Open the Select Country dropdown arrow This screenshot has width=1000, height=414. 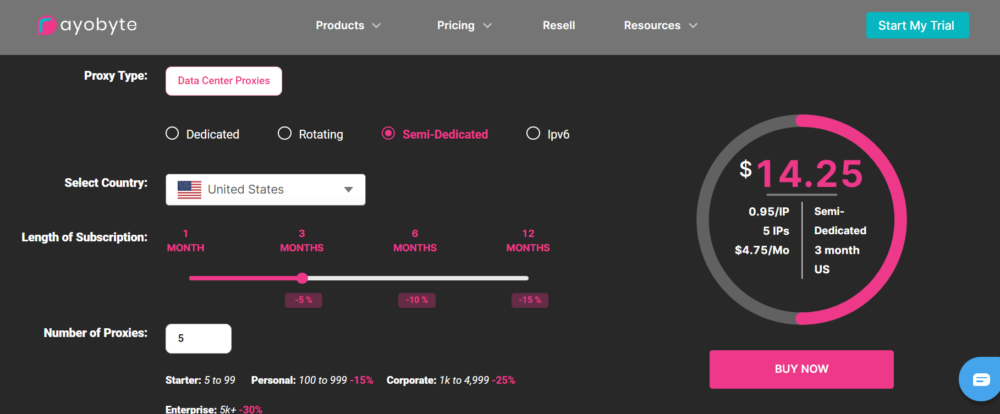point(348,189)
